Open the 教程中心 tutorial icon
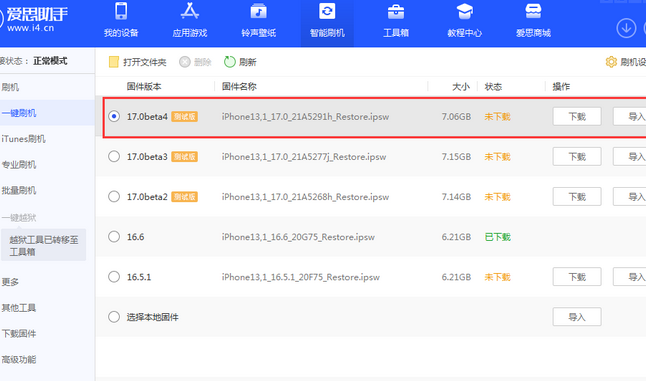The height and width of the screenshot is (381, 646). tap(464, 12)
